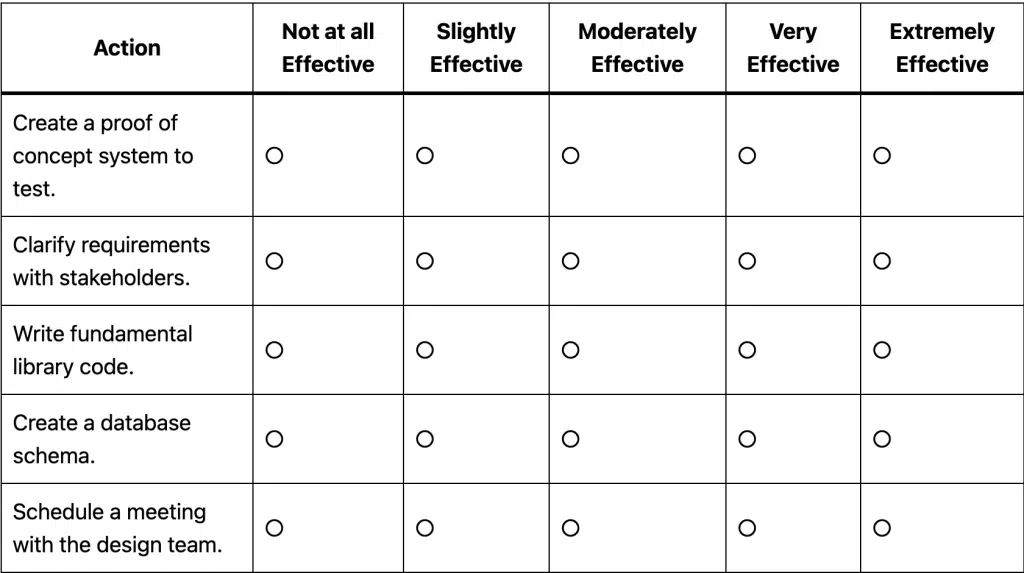Rate clarifying requirements as Extremely Effective
Image resolution: width=1024 pixels, height=573 pixels.
click(882, 261)
